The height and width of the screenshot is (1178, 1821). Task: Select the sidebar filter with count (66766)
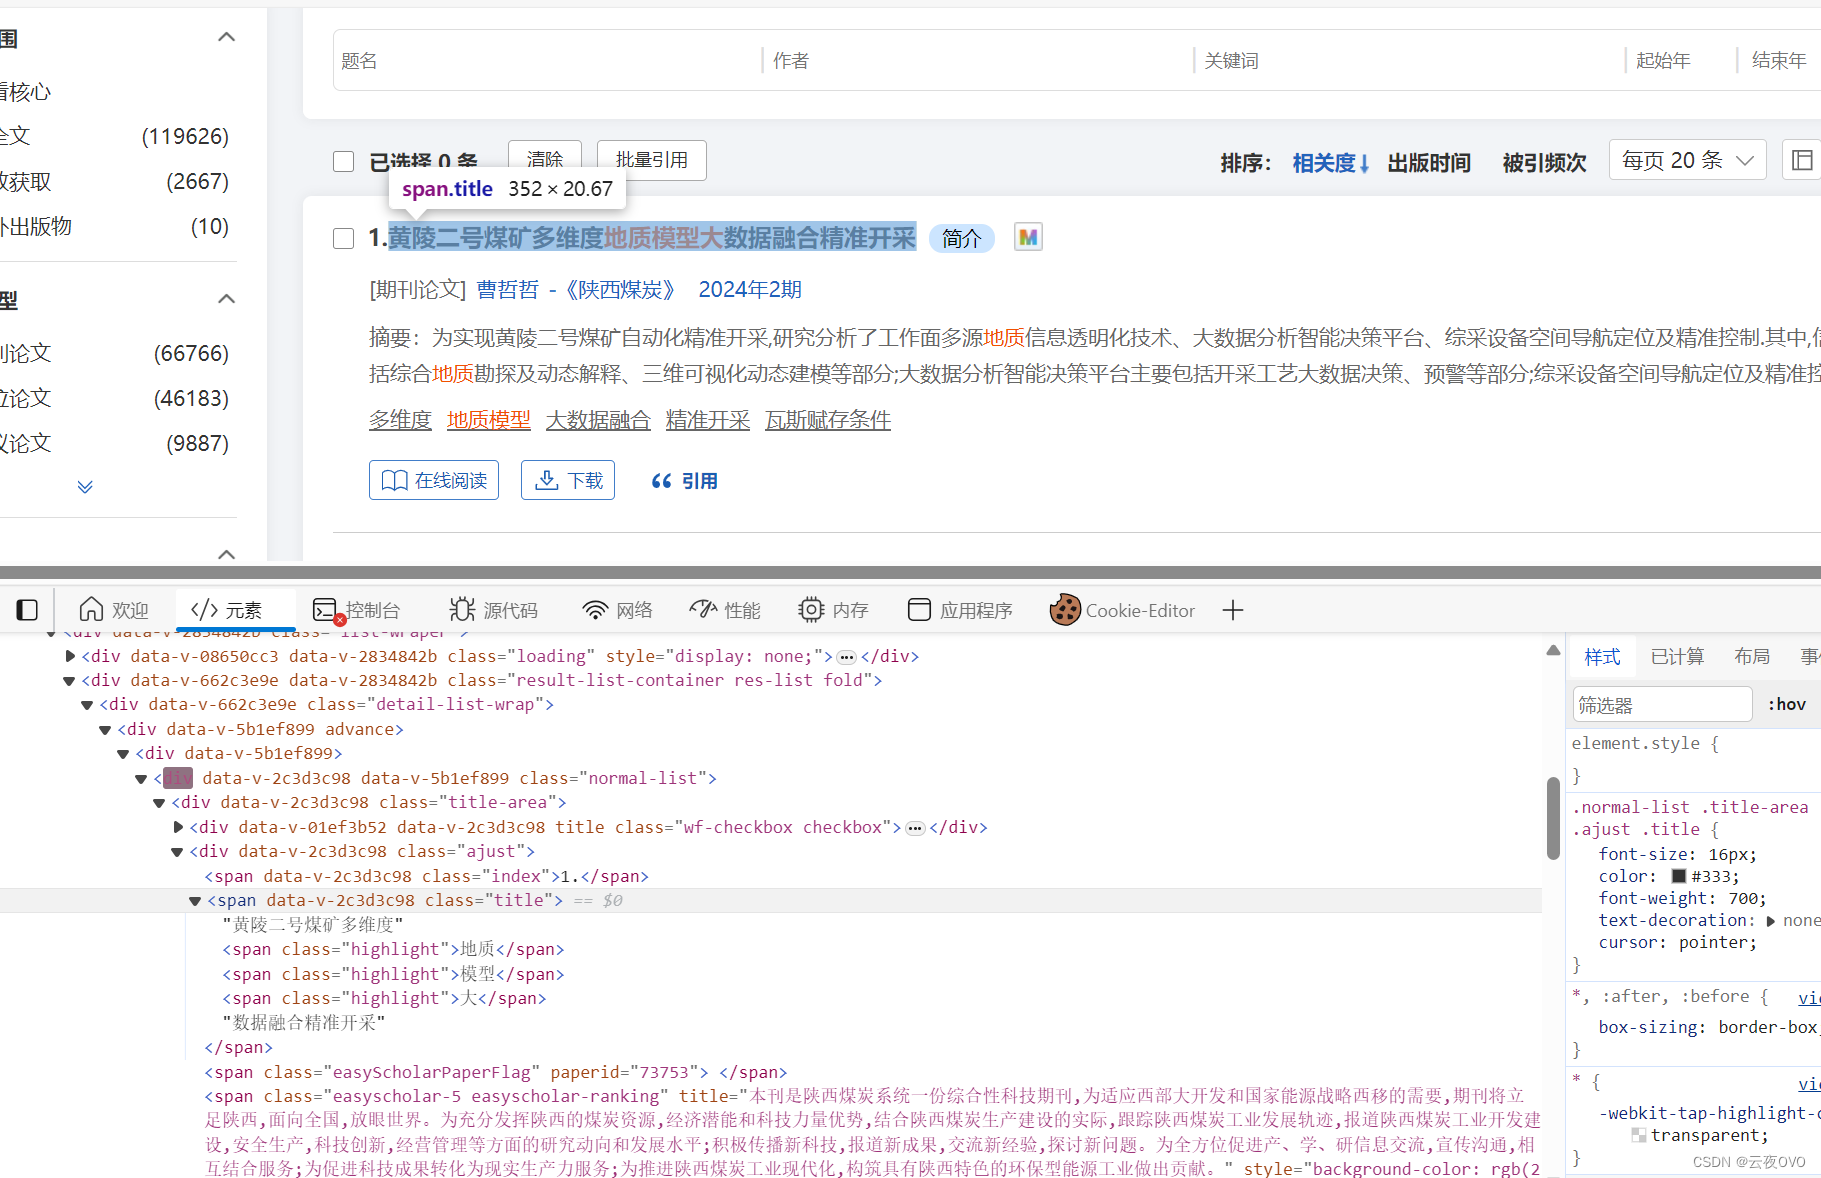(x=115, y=353)
